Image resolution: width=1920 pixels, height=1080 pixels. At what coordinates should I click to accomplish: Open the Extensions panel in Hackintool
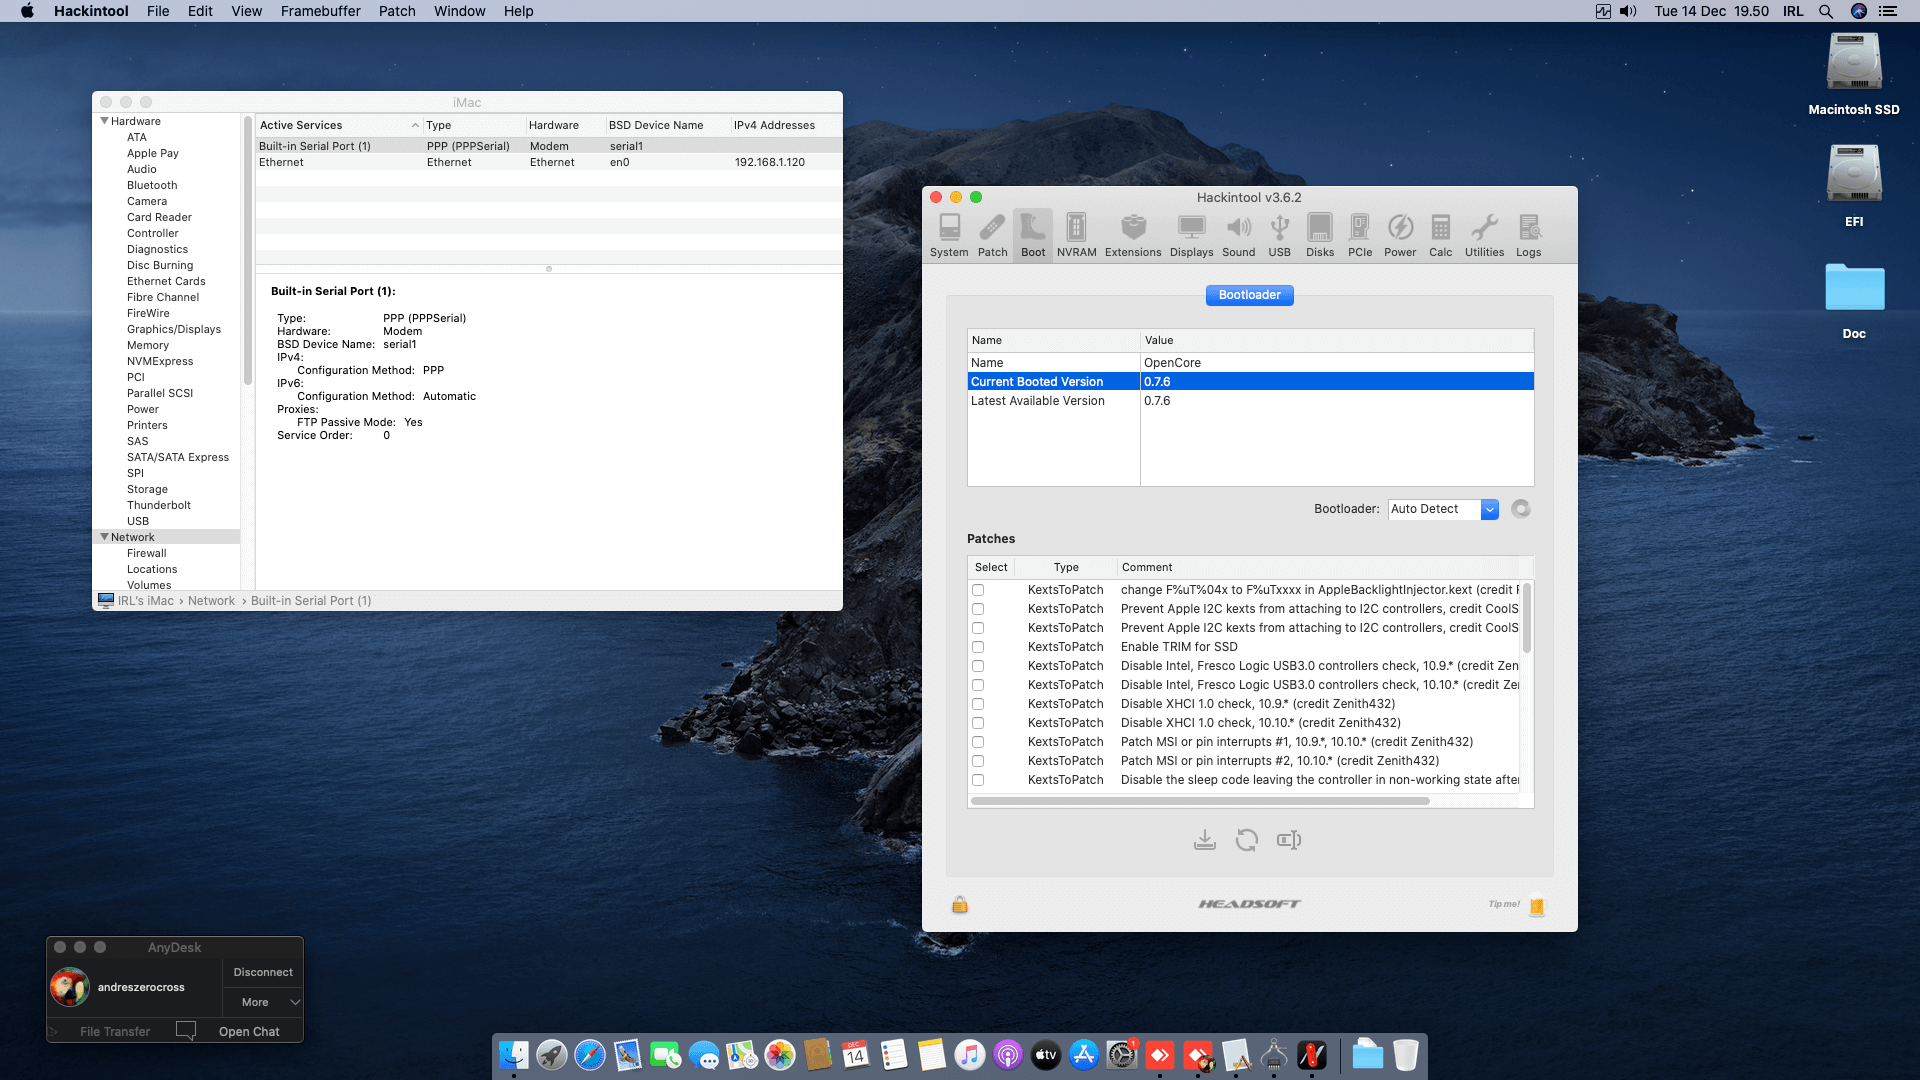[x=1133, y=235]
